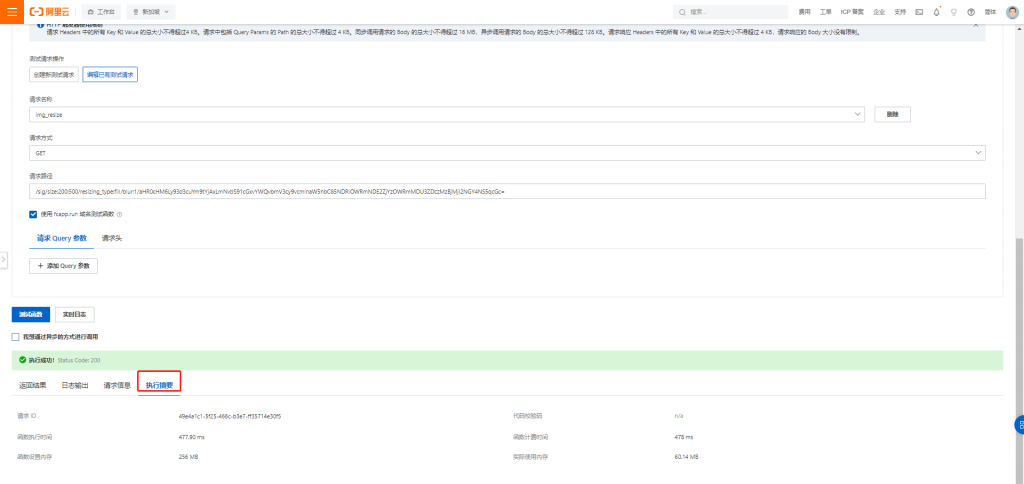Open 实时日志 real-time logs
This screenshot has width=1024, height=484.
coord(74,315)
